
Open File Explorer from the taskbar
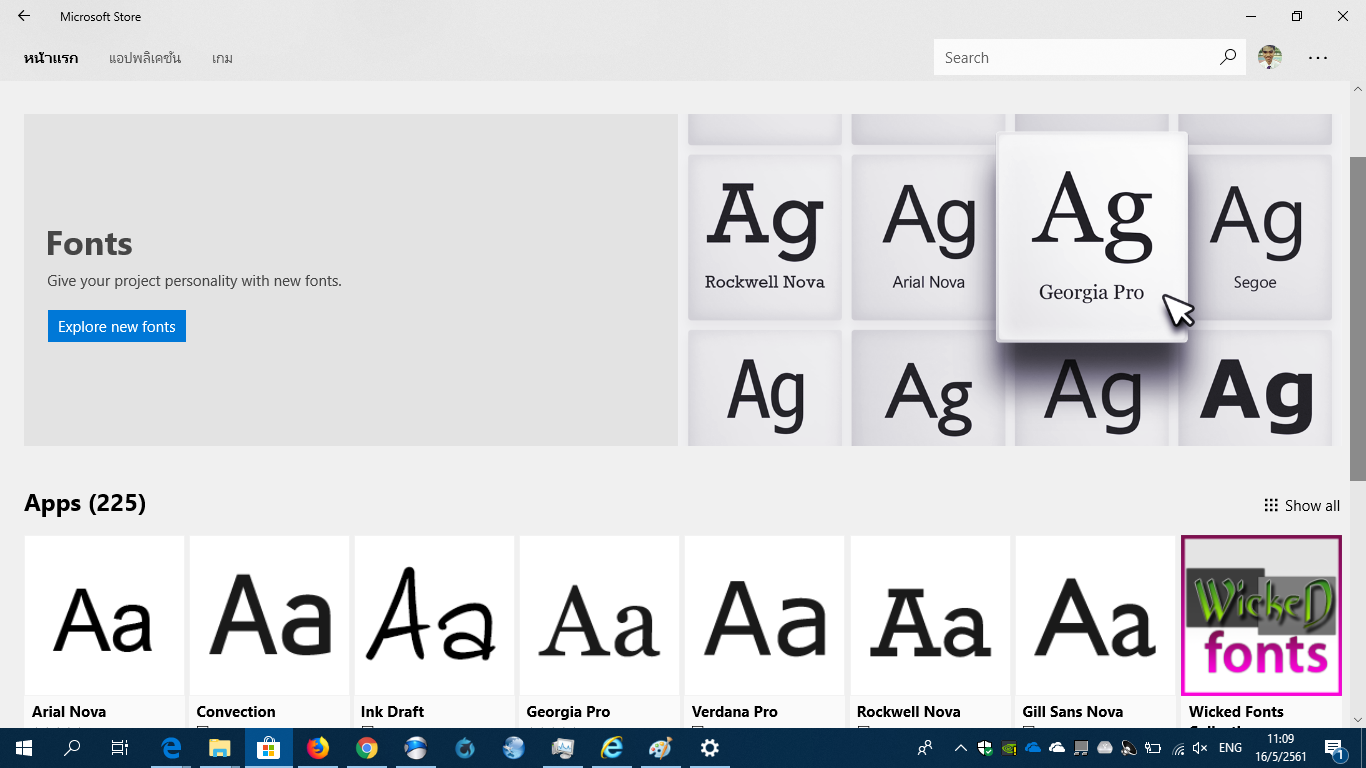point(220,747)
